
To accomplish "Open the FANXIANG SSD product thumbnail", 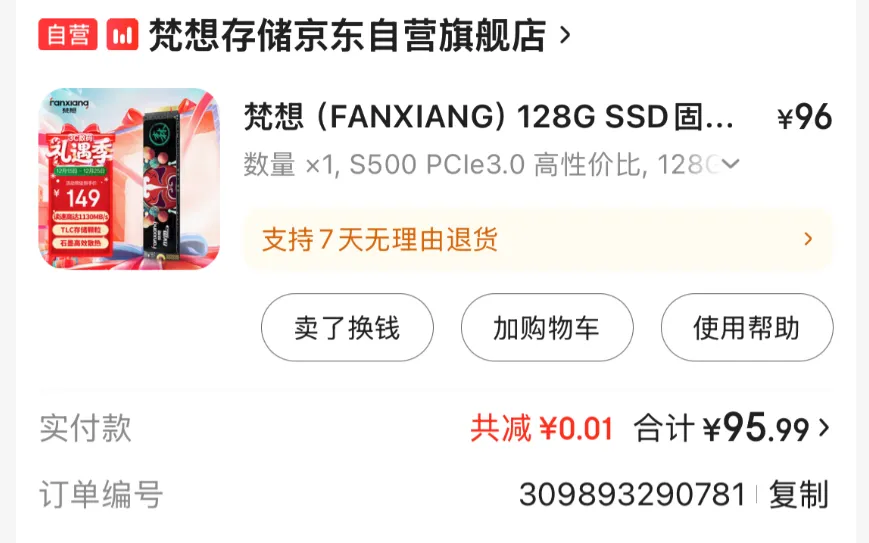I will pos(129,179).
